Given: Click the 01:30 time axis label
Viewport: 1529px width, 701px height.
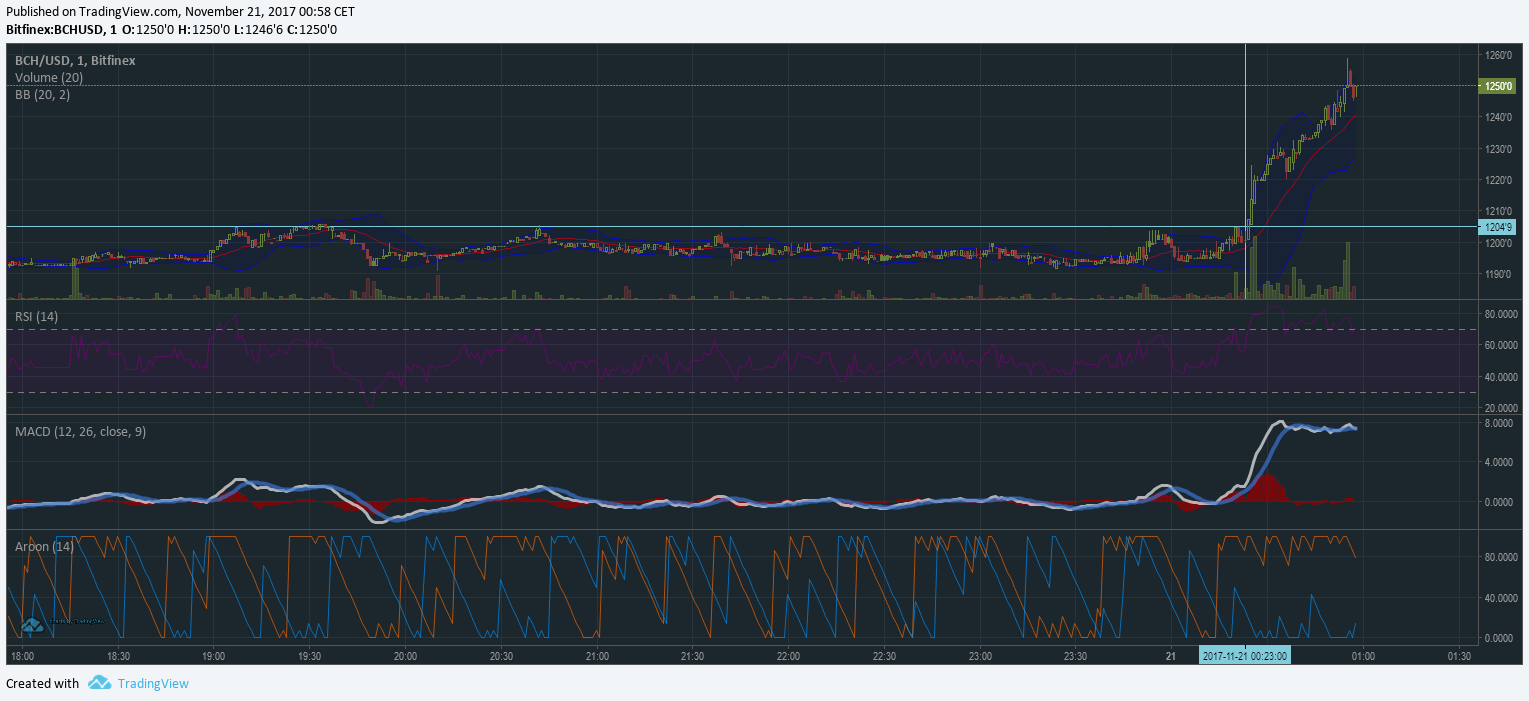Looking at the screenshot, I should click(1459, 656).
